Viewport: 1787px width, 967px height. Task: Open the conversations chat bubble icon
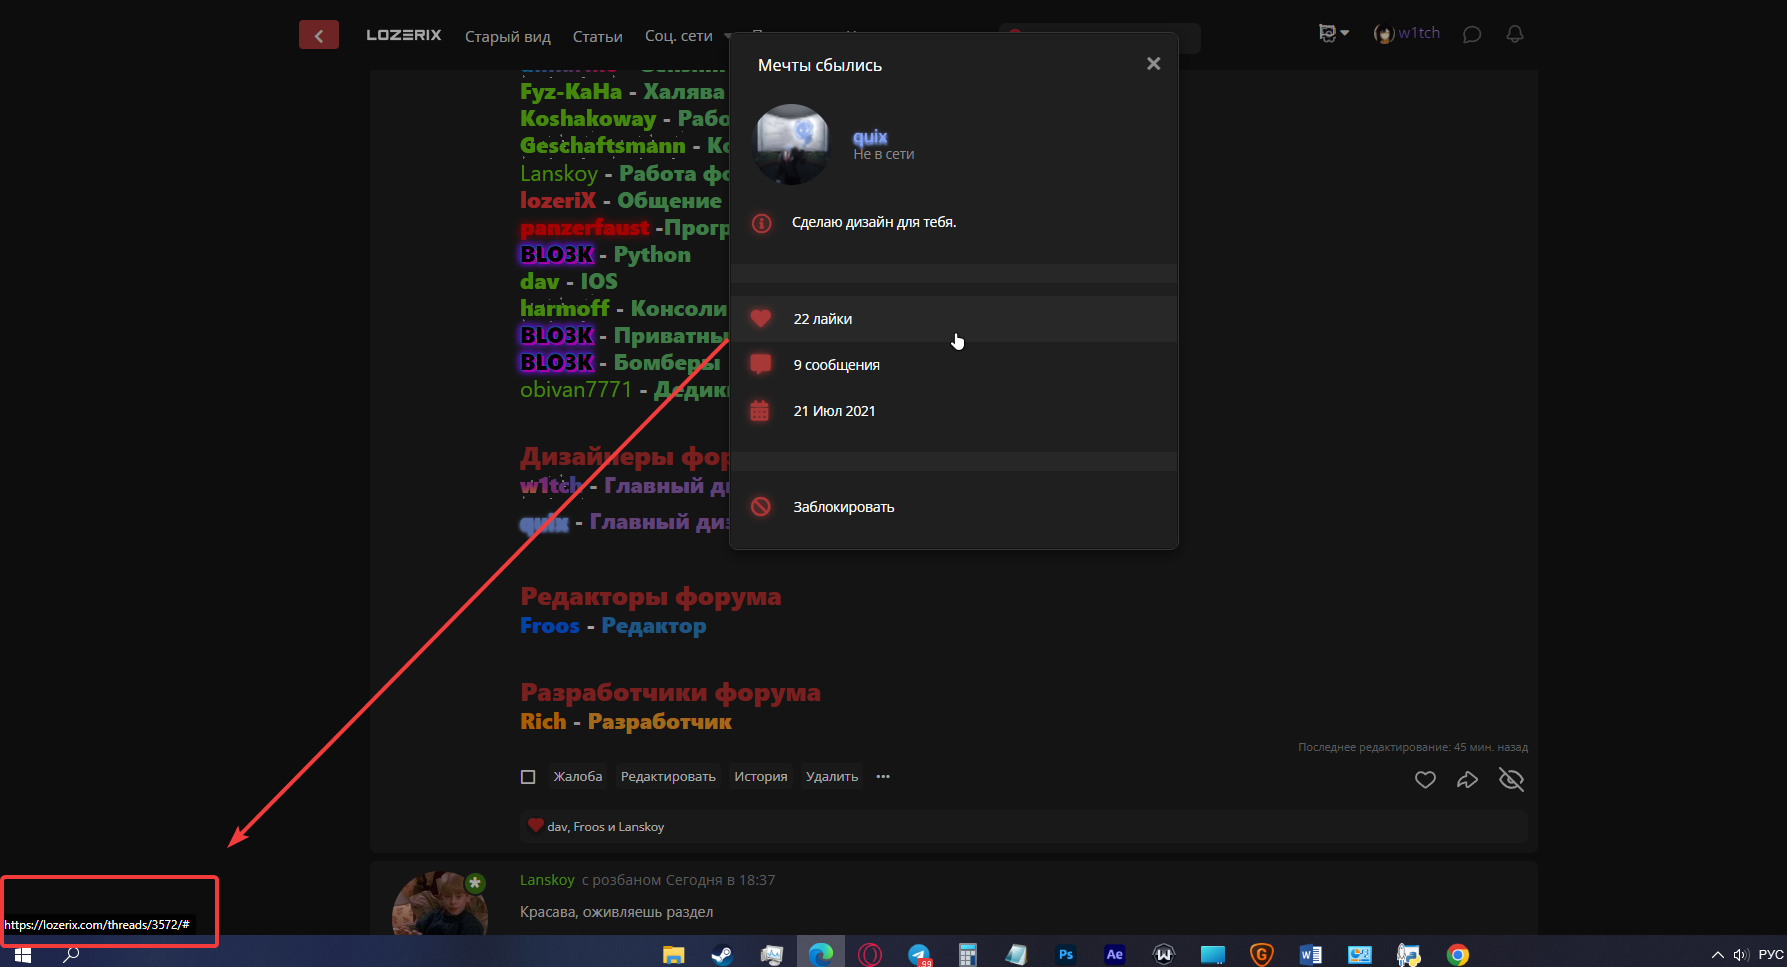pos(1471,34)
